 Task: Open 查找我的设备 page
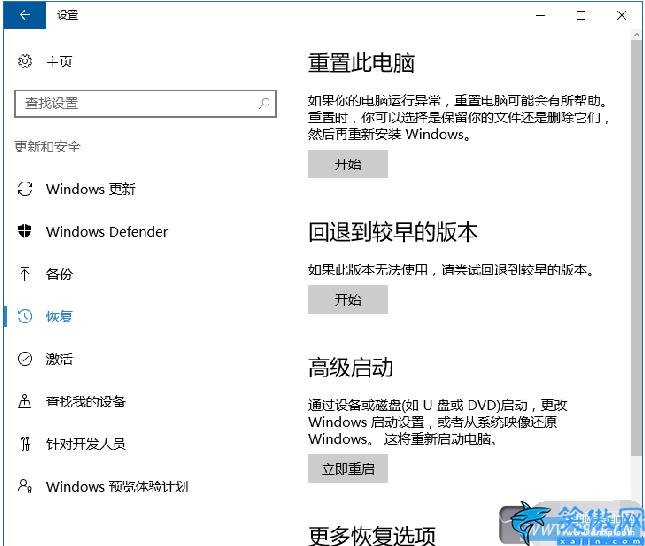86,401
